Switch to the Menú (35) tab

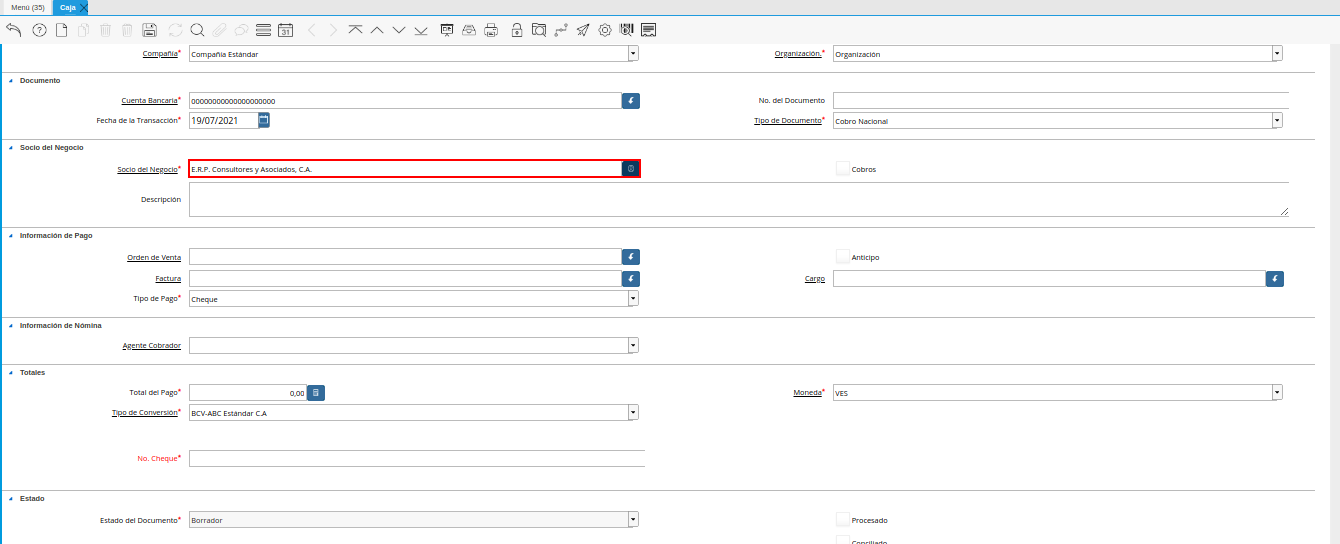pyautogui.click(x=27, y=7)
